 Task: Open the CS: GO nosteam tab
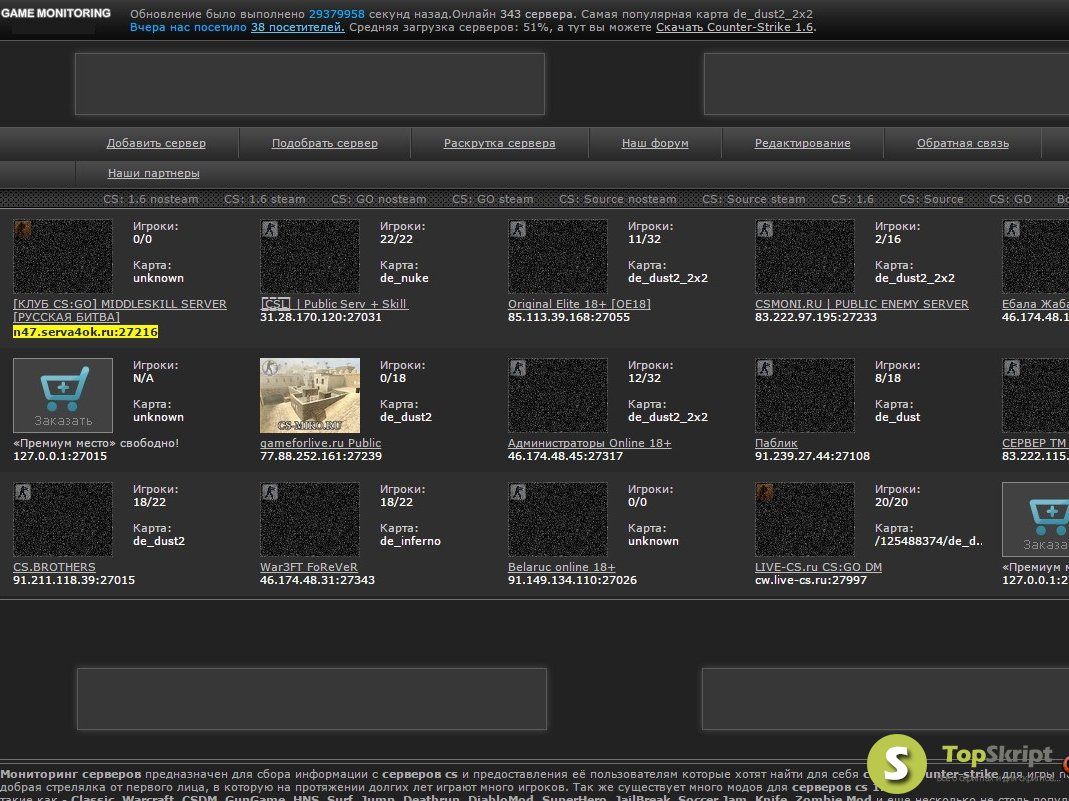tap(378, 199)
